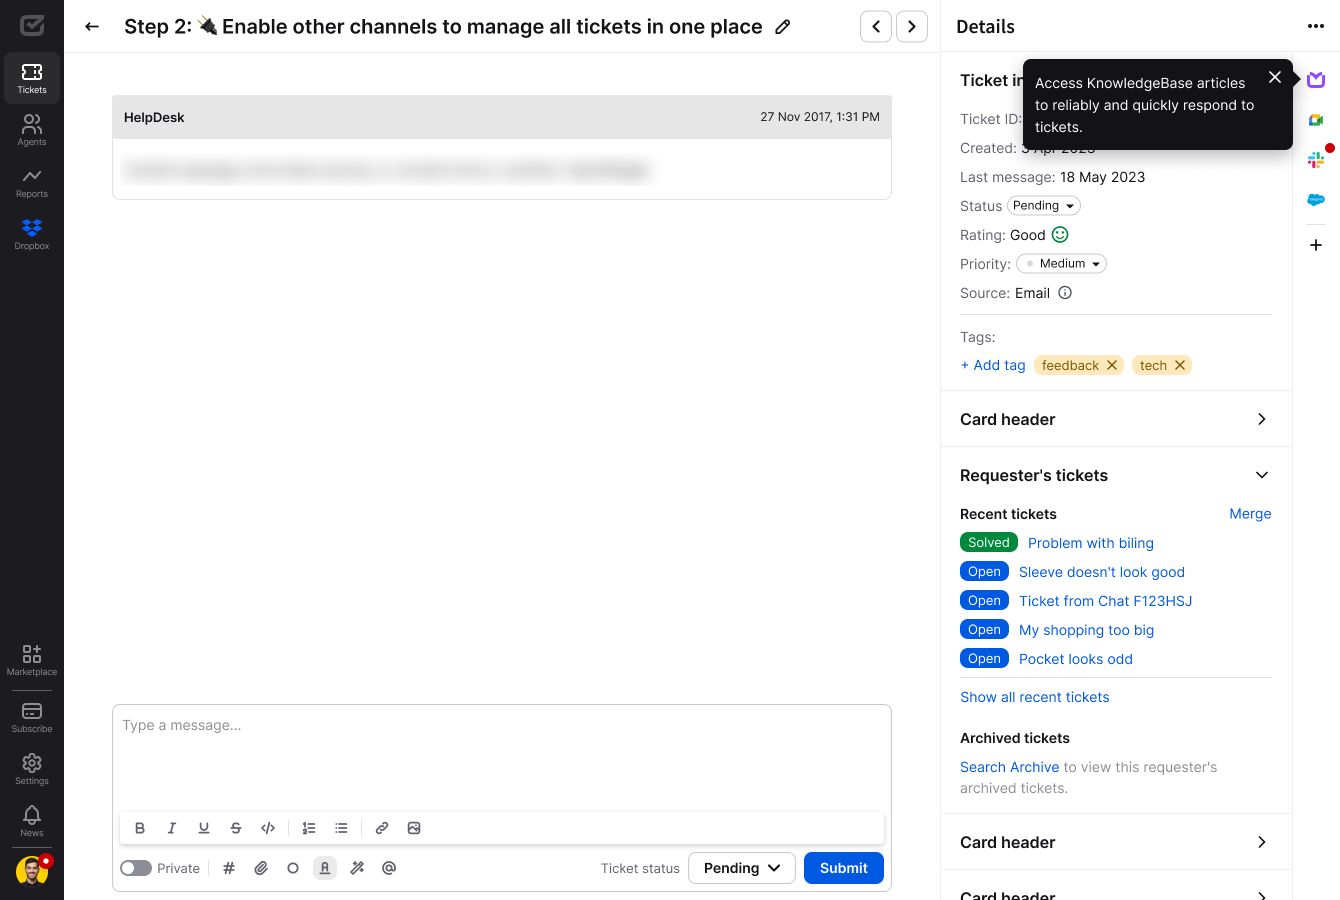The image size is (1340, 900).
Task: Launch Dropbox from the sidebar
Action: [32, 234]
